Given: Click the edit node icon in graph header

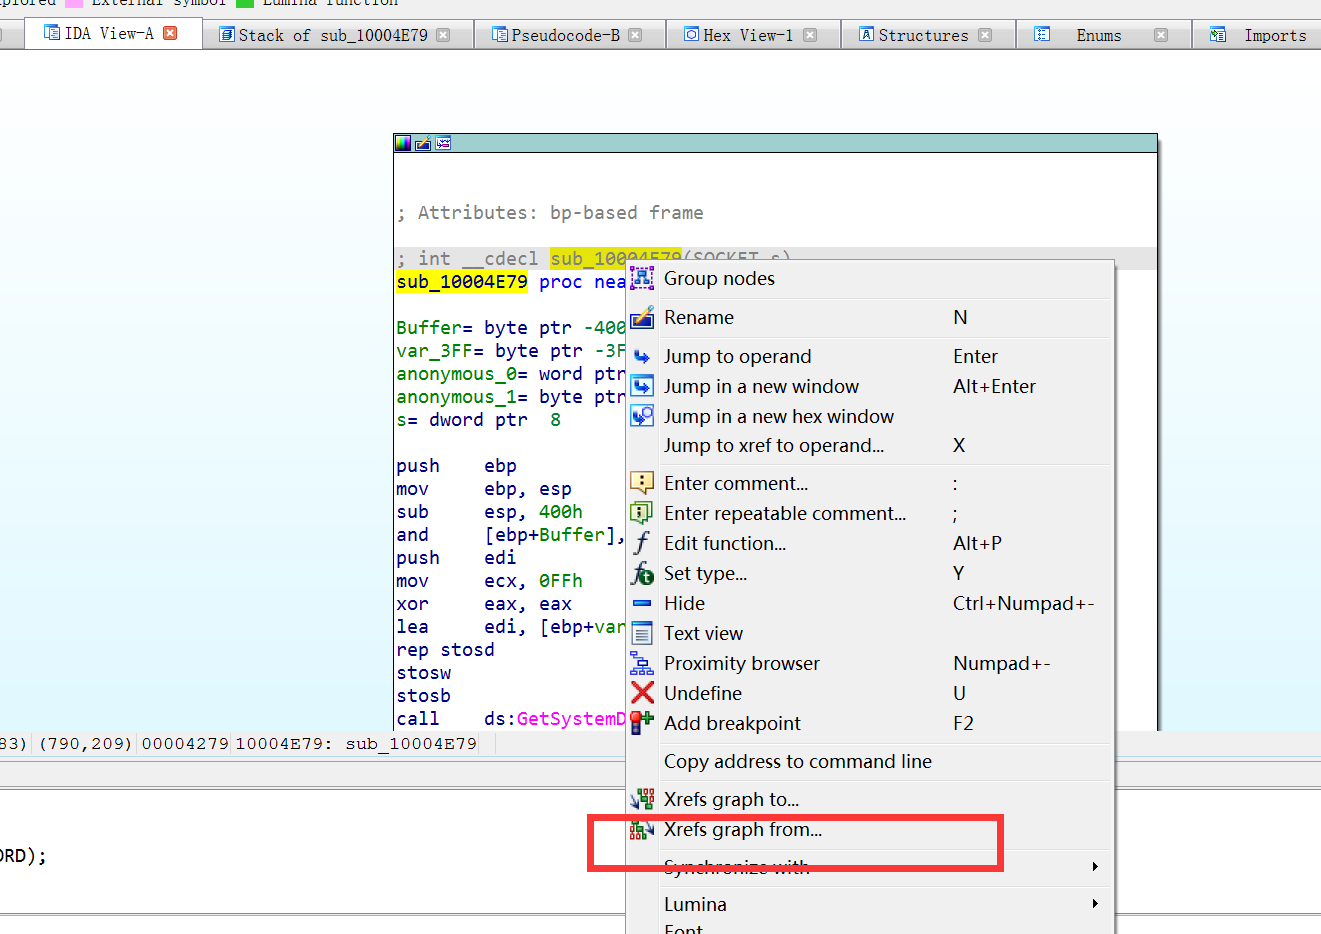Looking at the screenshot, I should tap(423, 143).
